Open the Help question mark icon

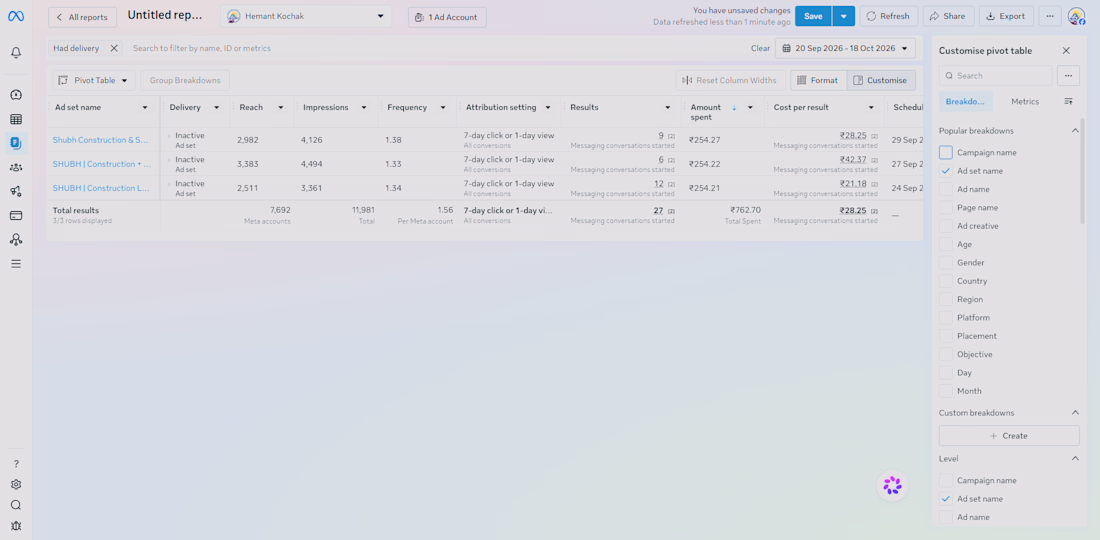(15, 464)
